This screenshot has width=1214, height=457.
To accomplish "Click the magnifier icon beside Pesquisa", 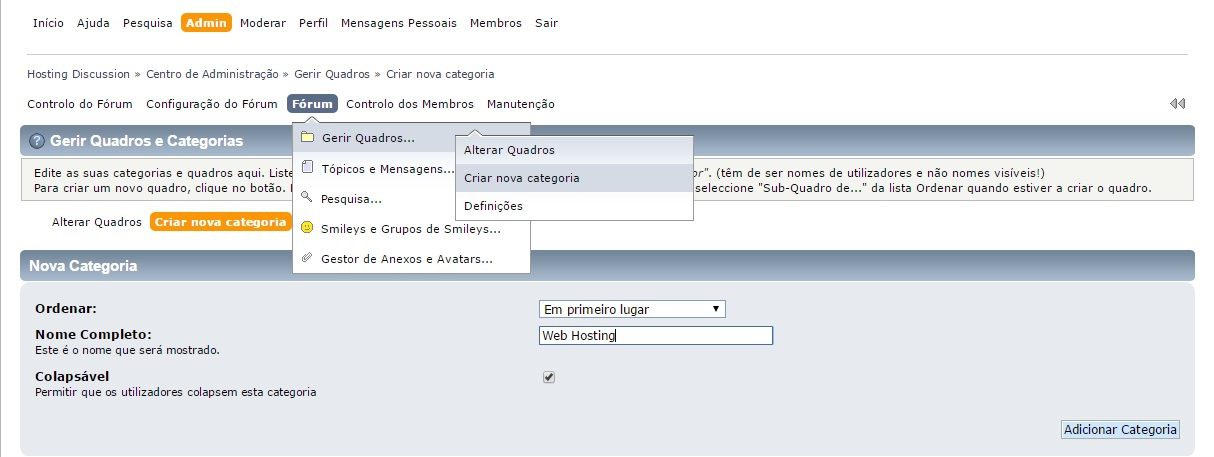I will [308, 198].
